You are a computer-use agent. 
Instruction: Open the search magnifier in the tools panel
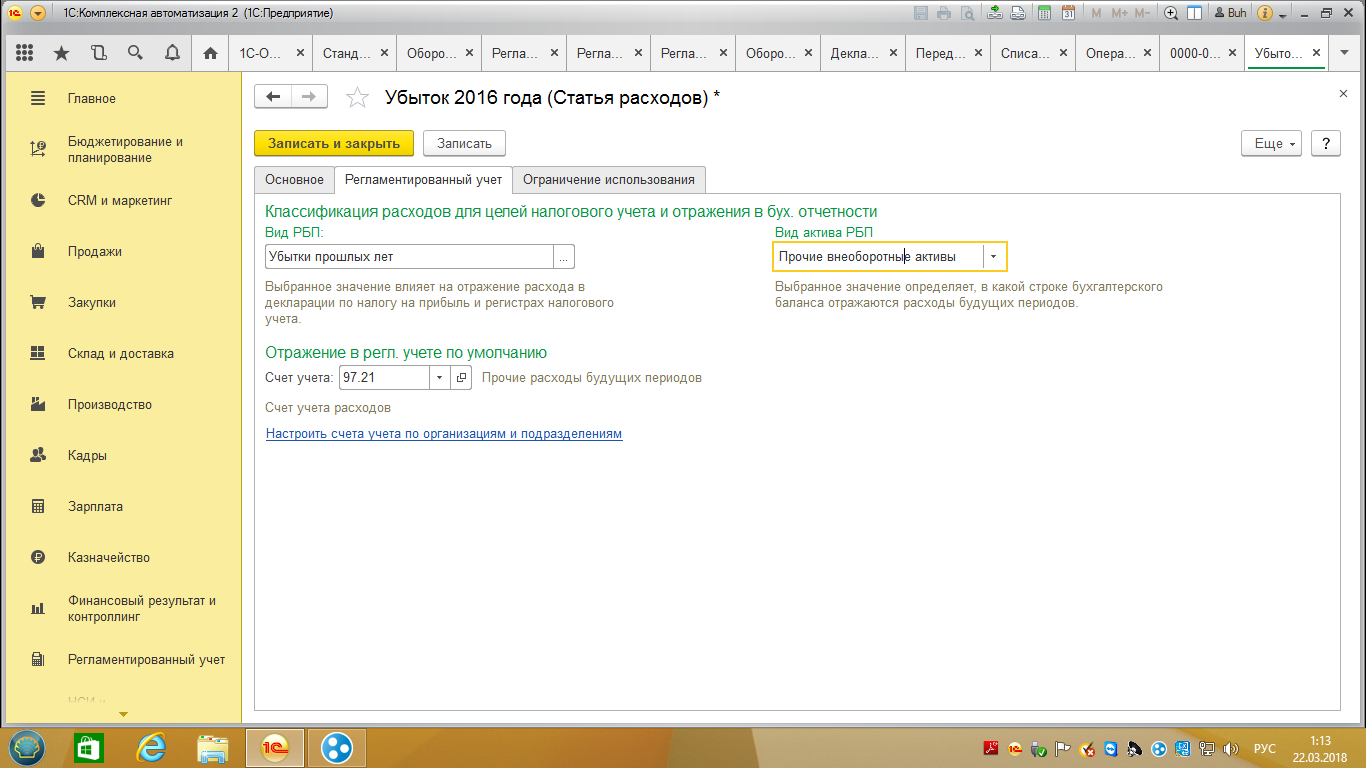[135, 53]
